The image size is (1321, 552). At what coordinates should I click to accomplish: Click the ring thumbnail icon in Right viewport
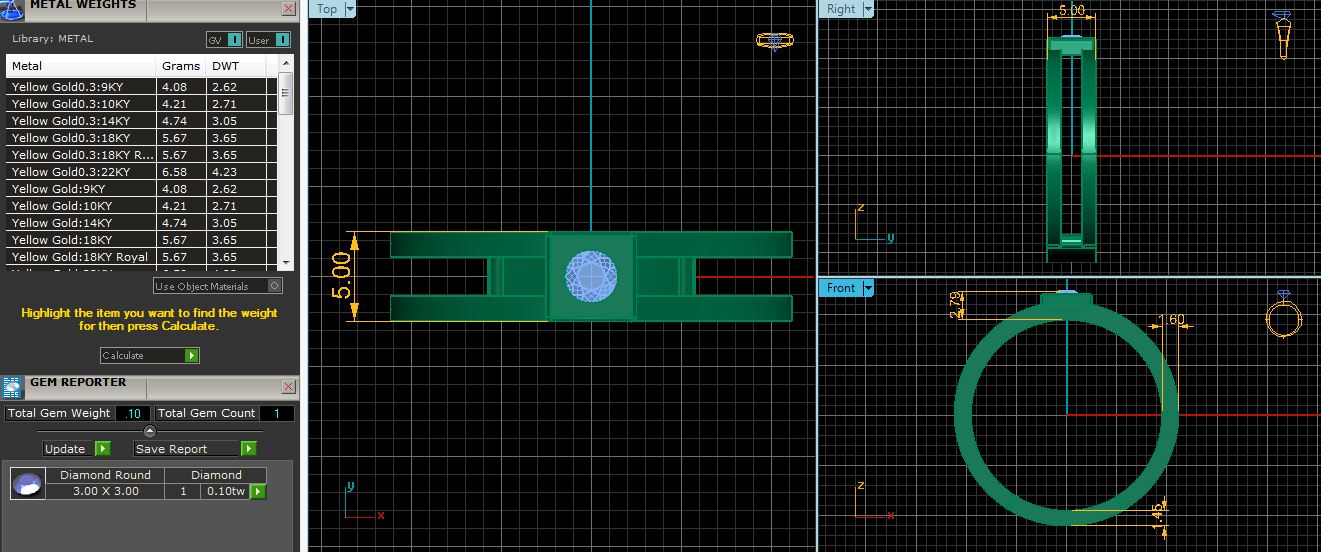1282,34
